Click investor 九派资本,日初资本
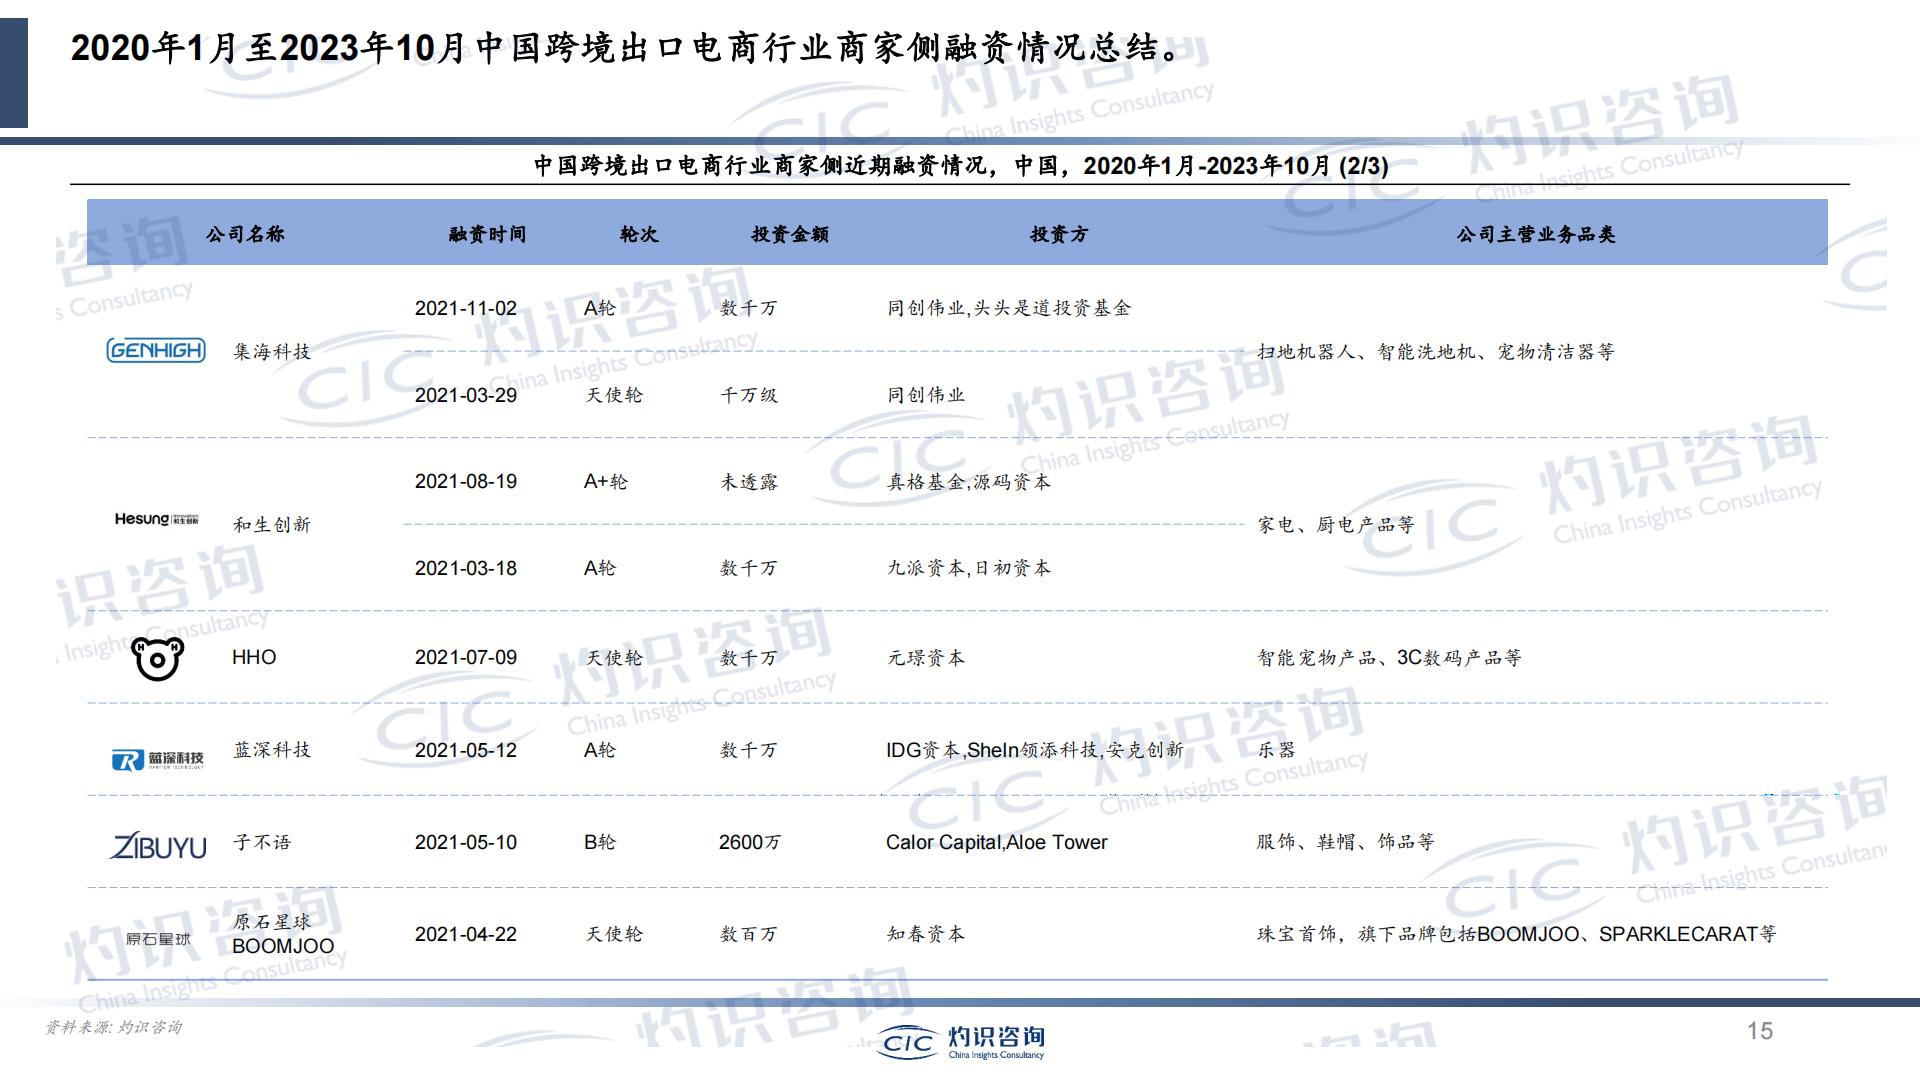Screen dimensions: 1920x1080 click(969, 568)
